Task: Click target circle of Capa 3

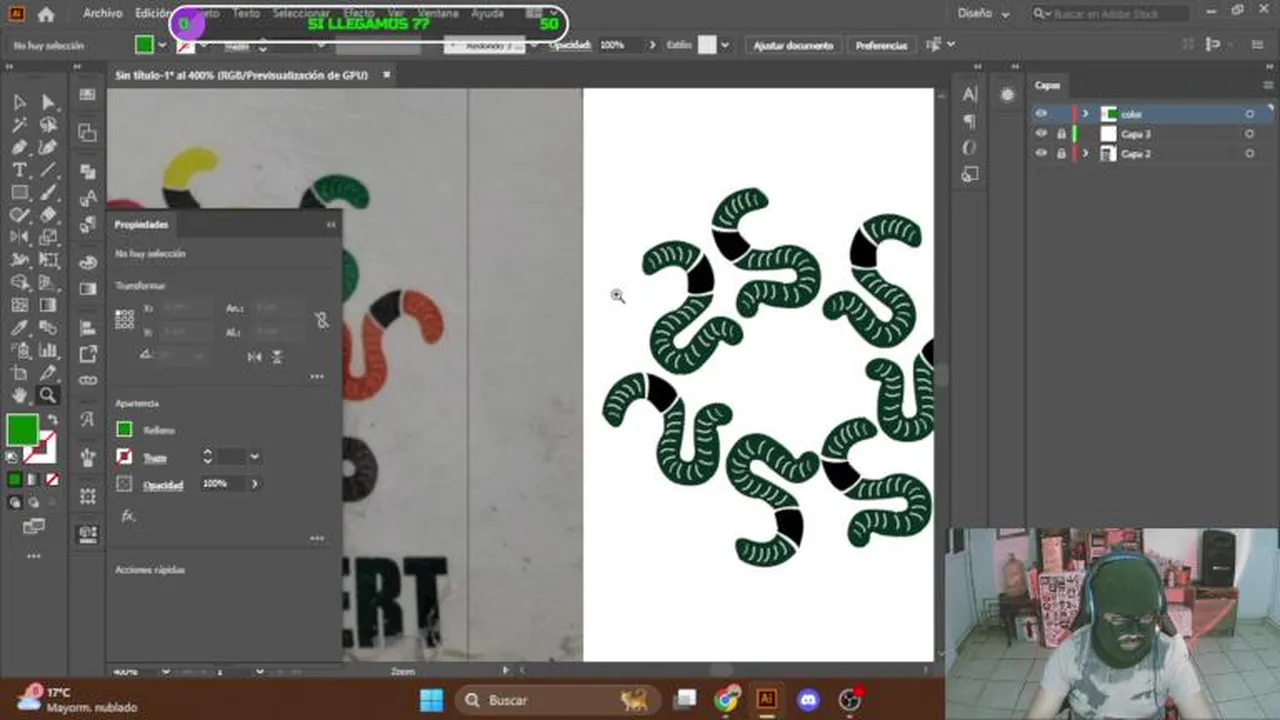Action: tap(1249, 134)
